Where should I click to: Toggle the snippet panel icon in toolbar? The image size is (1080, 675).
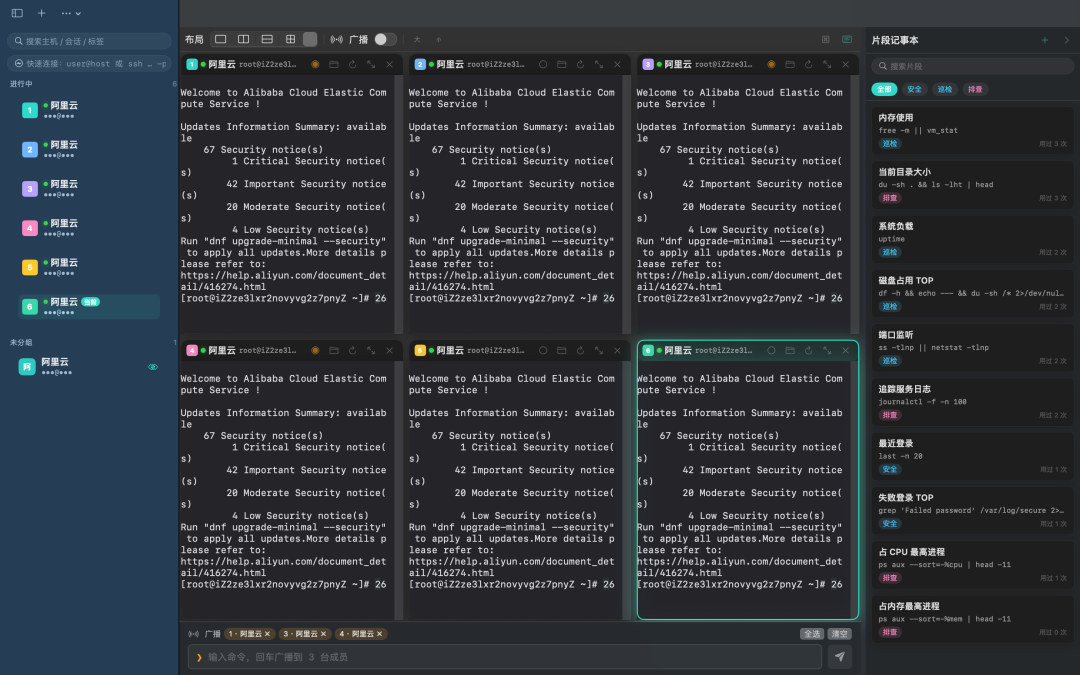tap(847, 39)
